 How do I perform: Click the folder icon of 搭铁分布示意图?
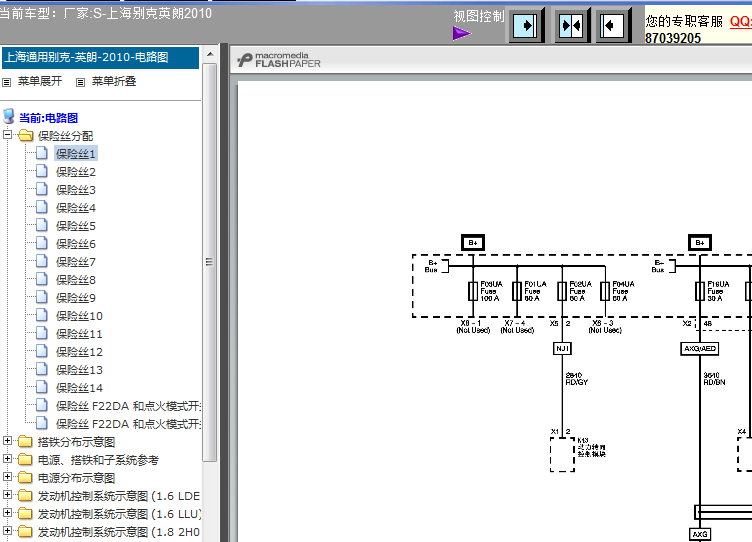(x=25, y=441)
